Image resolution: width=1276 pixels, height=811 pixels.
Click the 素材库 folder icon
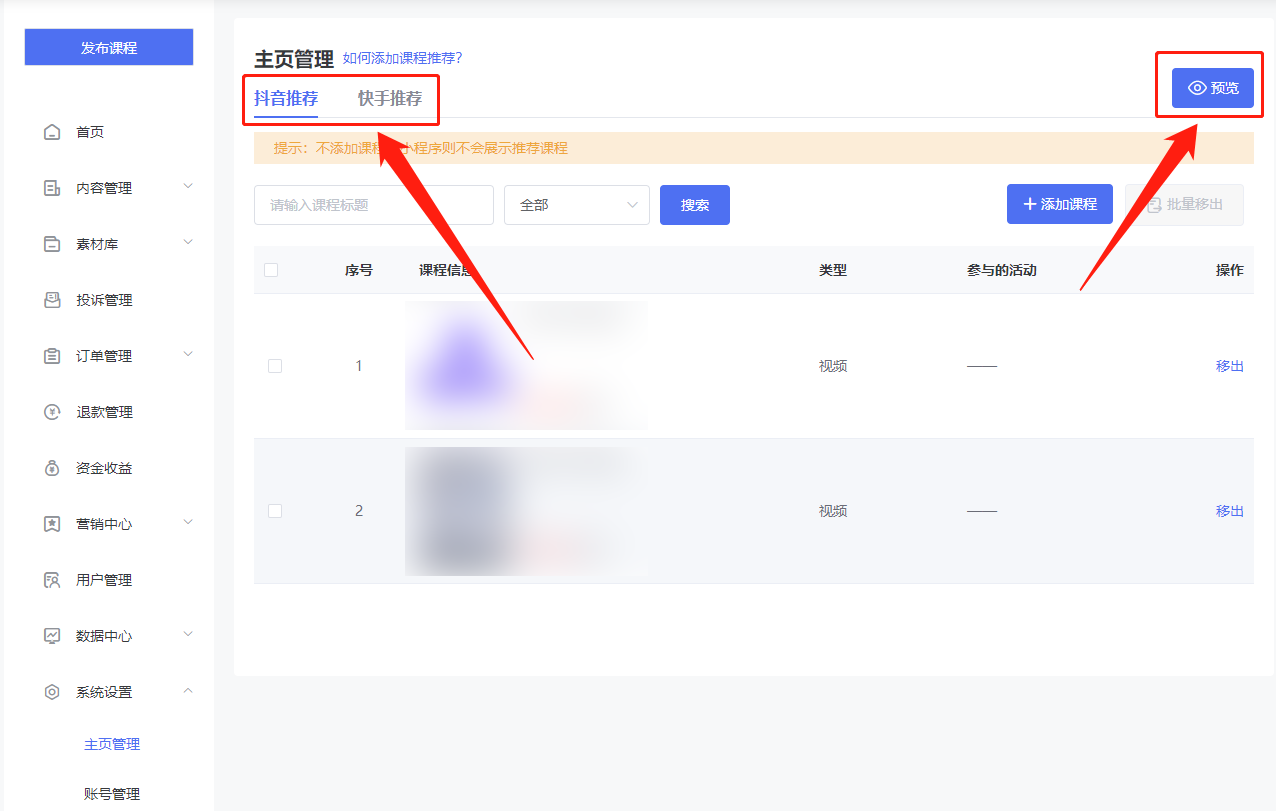coord(52,244)
